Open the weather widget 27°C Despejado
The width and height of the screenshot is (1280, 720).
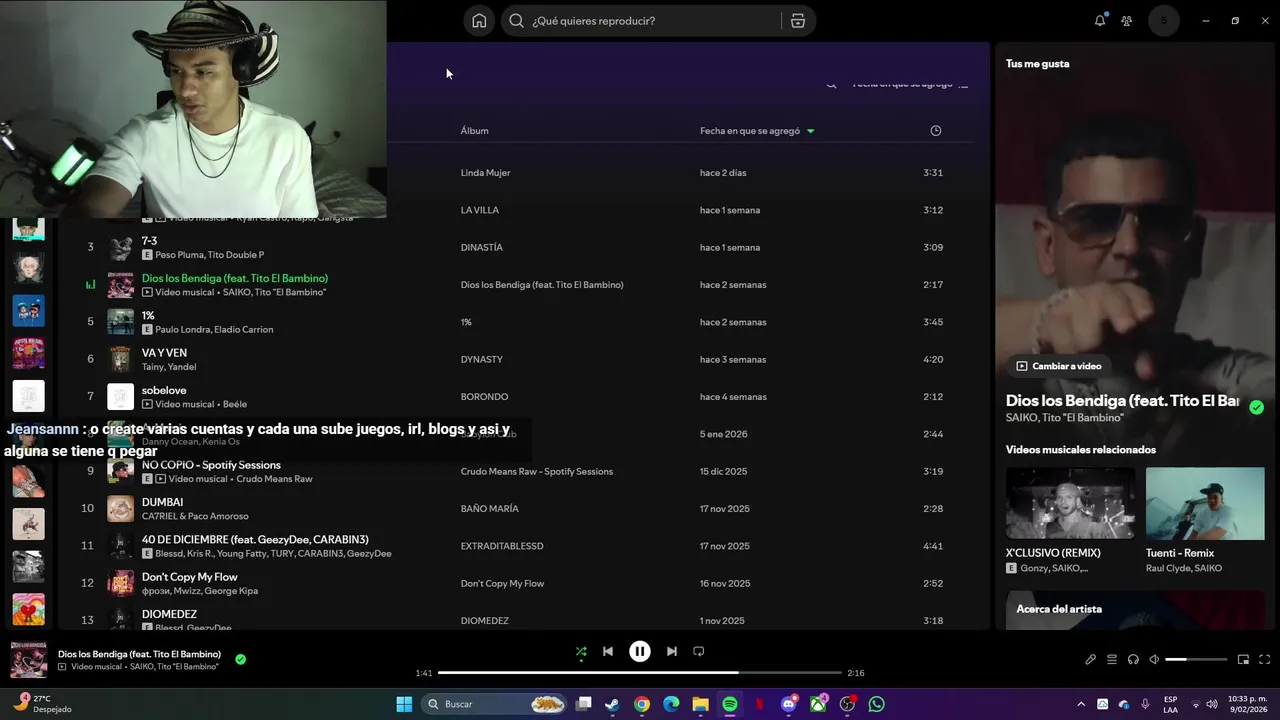(x=41, y=703)
